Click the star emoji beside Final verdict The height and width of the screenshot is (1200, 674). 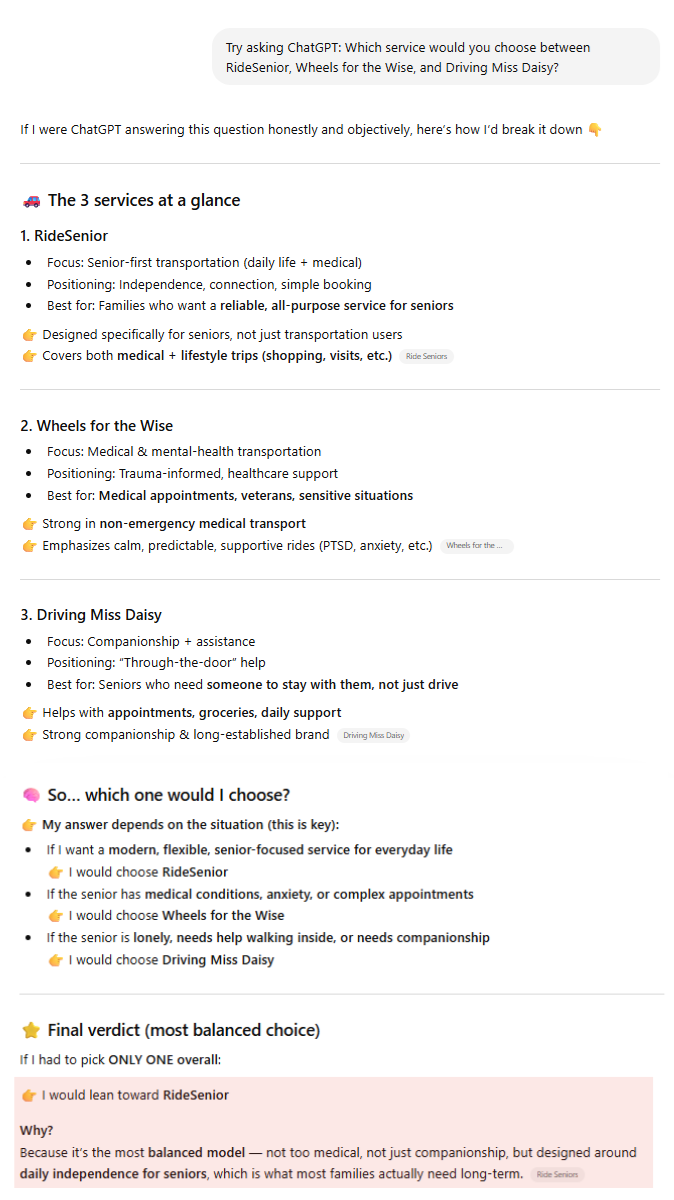(31, 1030)
